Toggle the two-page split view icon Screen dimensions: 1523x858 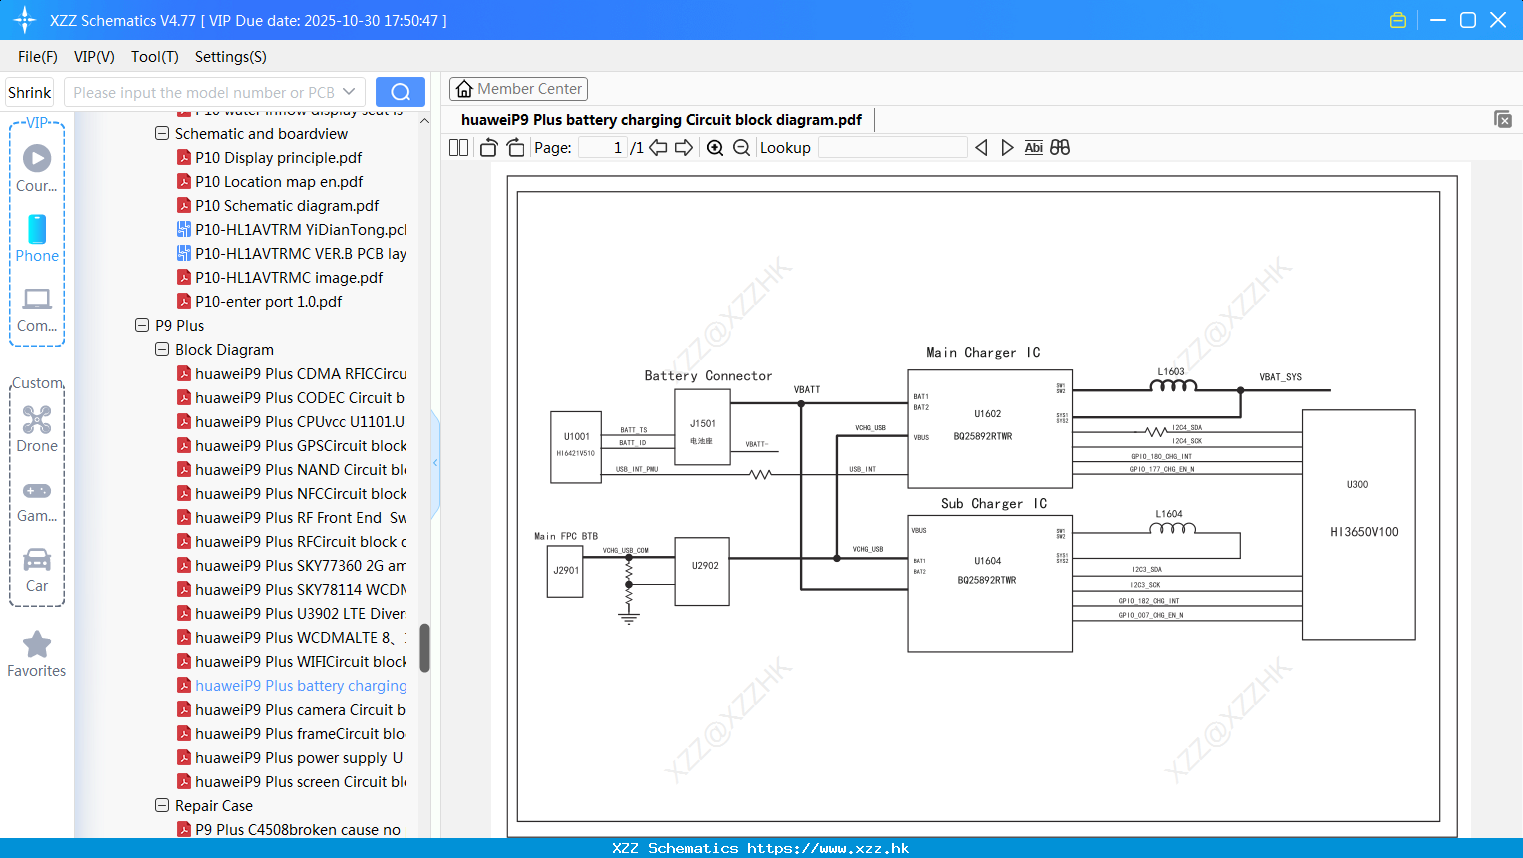tap(458, 148)
